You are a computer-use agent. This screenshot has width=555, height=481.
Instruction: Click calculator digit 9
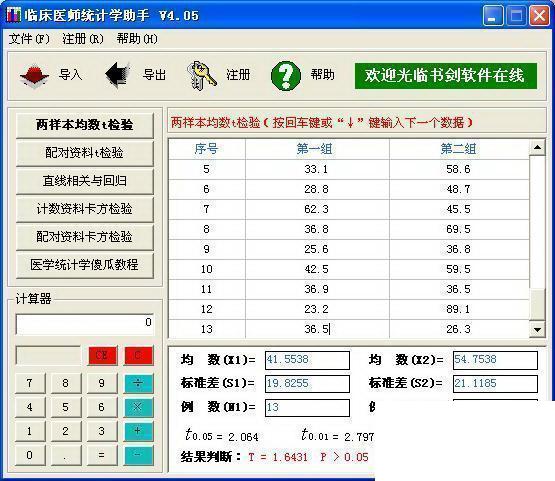[102, 383]
